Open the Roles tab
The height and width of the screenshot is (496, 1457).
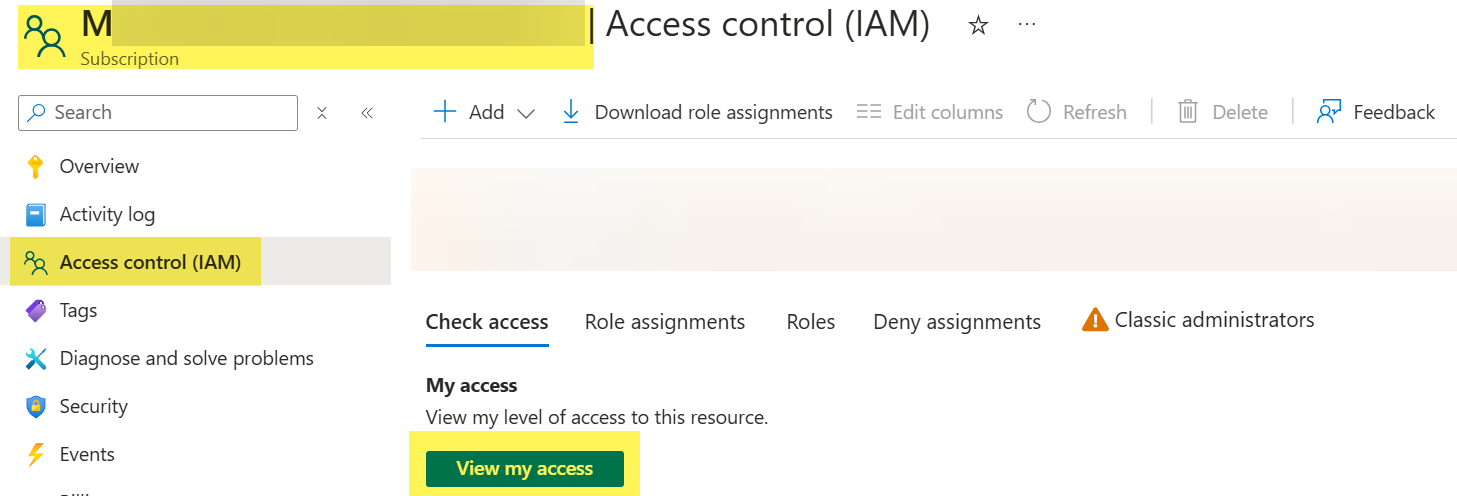click(x=811, y=322)
